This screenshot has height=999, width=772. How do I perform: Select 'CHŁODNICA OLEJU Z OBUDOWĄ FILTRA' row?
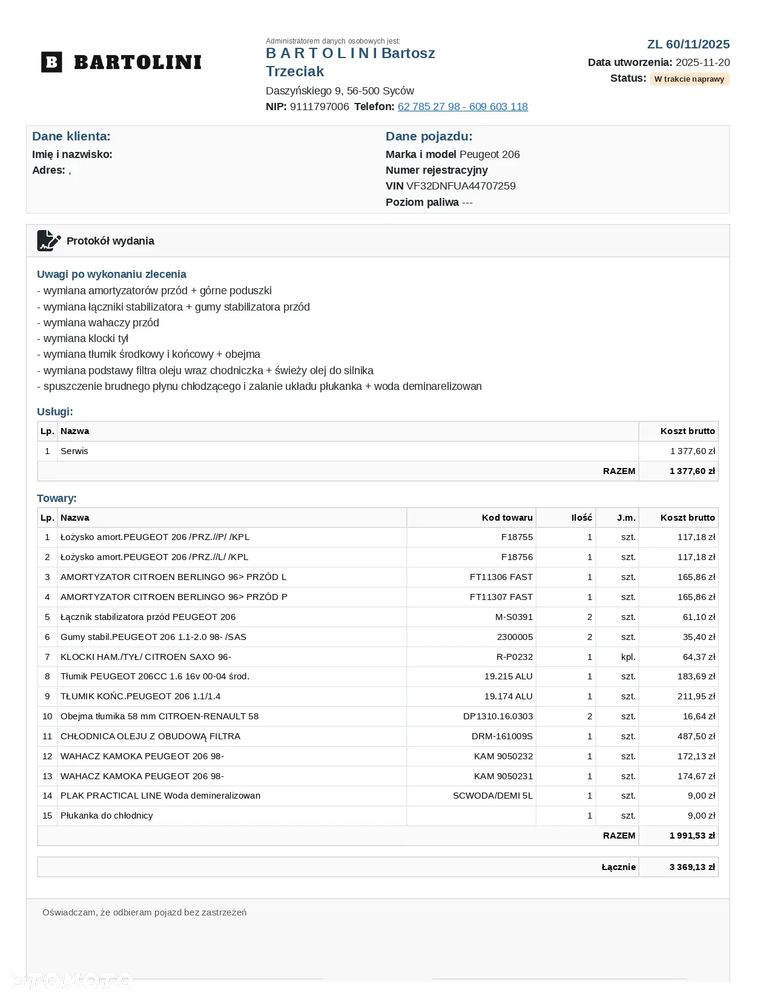(378, 737)
